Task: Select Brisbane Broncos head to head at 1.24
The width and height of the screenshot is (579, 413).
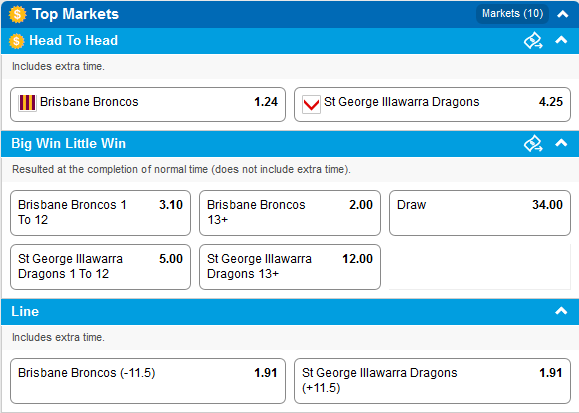Action: (148, 105)
